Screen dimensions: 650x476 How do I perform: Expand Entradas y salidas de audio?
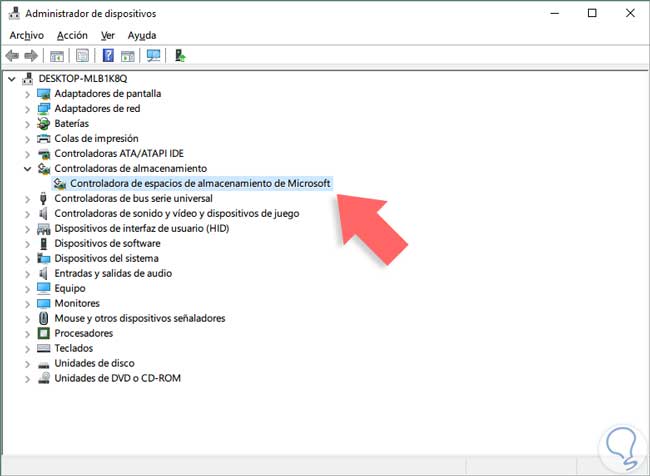pyautogui.click(x=27, y=274)
